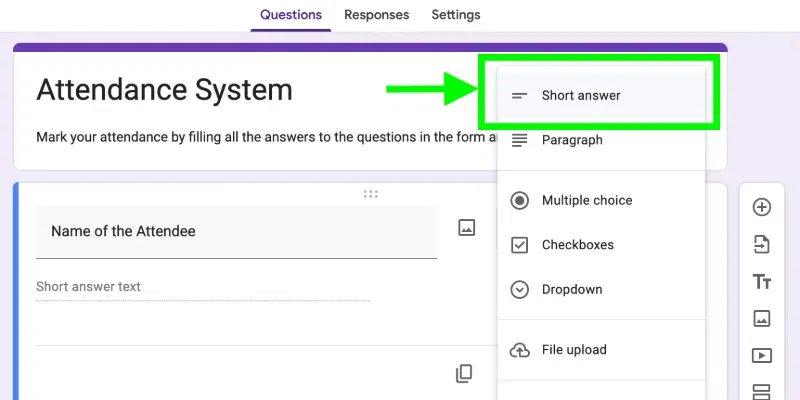Image resolution: width=800 pixels, height=400 pixels.
Task: Click the duplicate question icon
Action: tap(464, 373)
